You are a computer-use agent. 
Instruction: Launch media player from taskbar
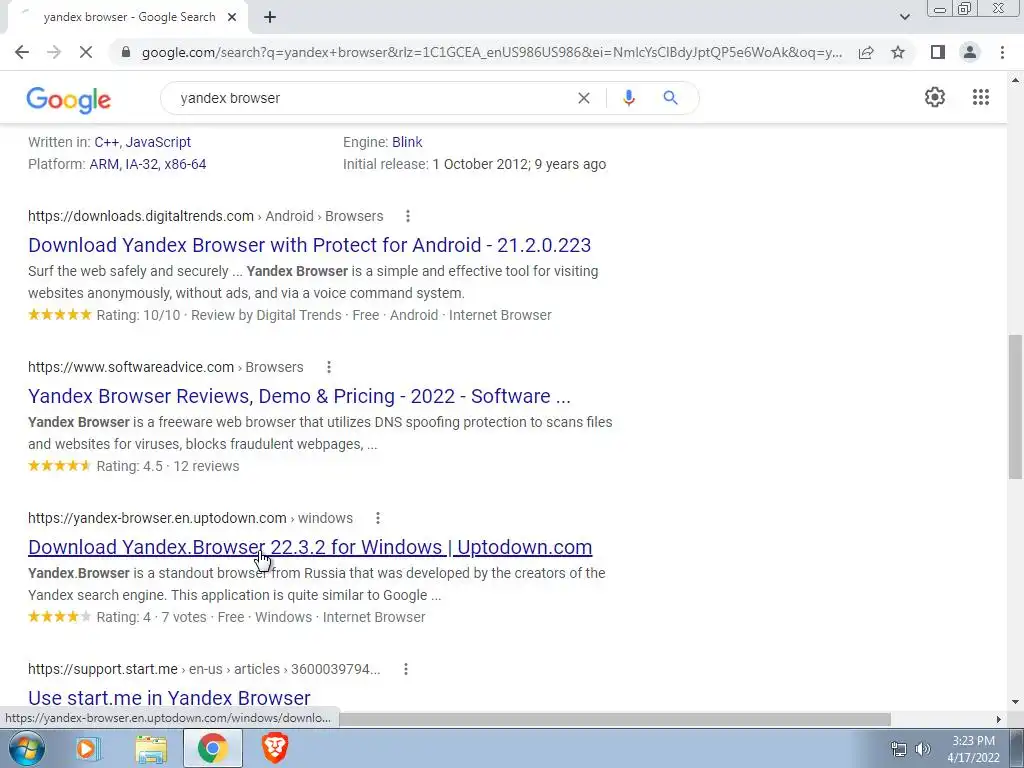[x=86, y=748]
